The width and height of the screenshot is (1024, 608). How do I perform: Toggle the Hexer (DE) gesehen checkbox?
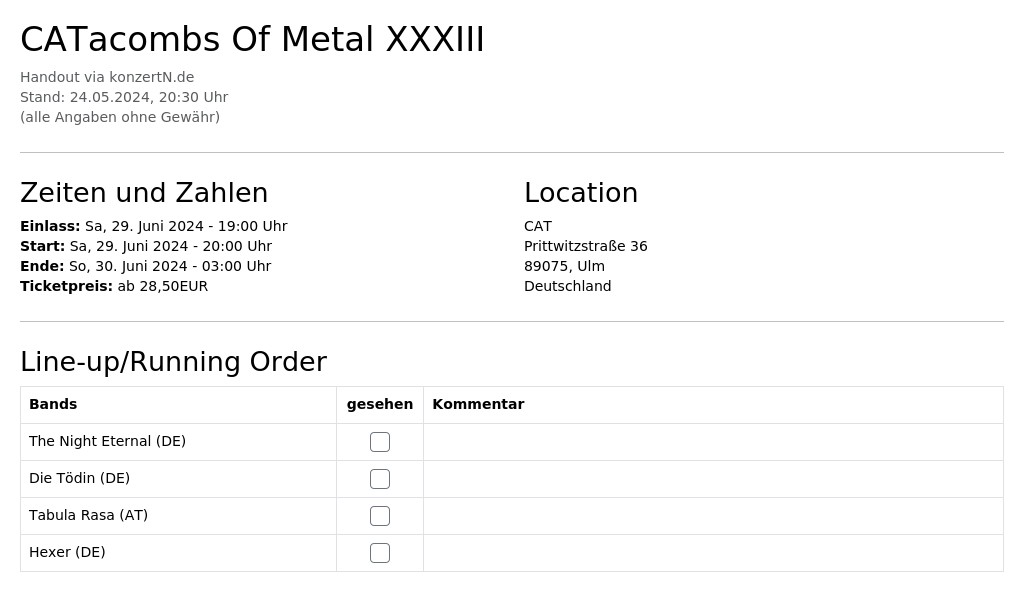(379, 553)
